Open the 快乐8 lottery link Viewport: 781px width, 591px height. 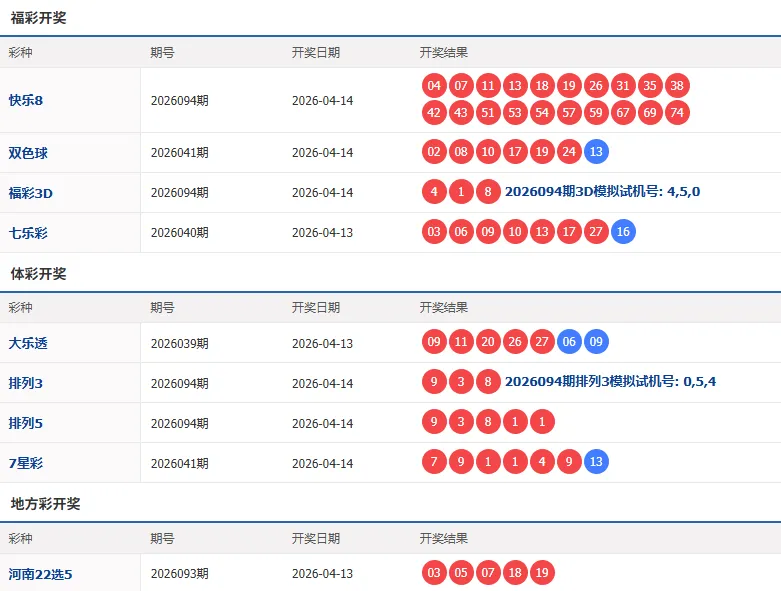click(x=26, y=101)
